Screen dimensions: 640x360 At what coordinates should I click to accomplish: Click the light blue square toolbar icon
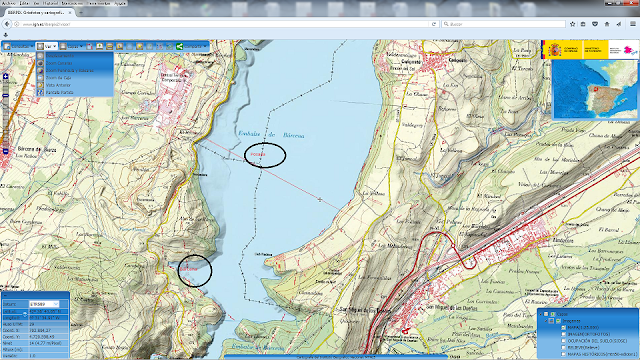[x=130, y=47]
